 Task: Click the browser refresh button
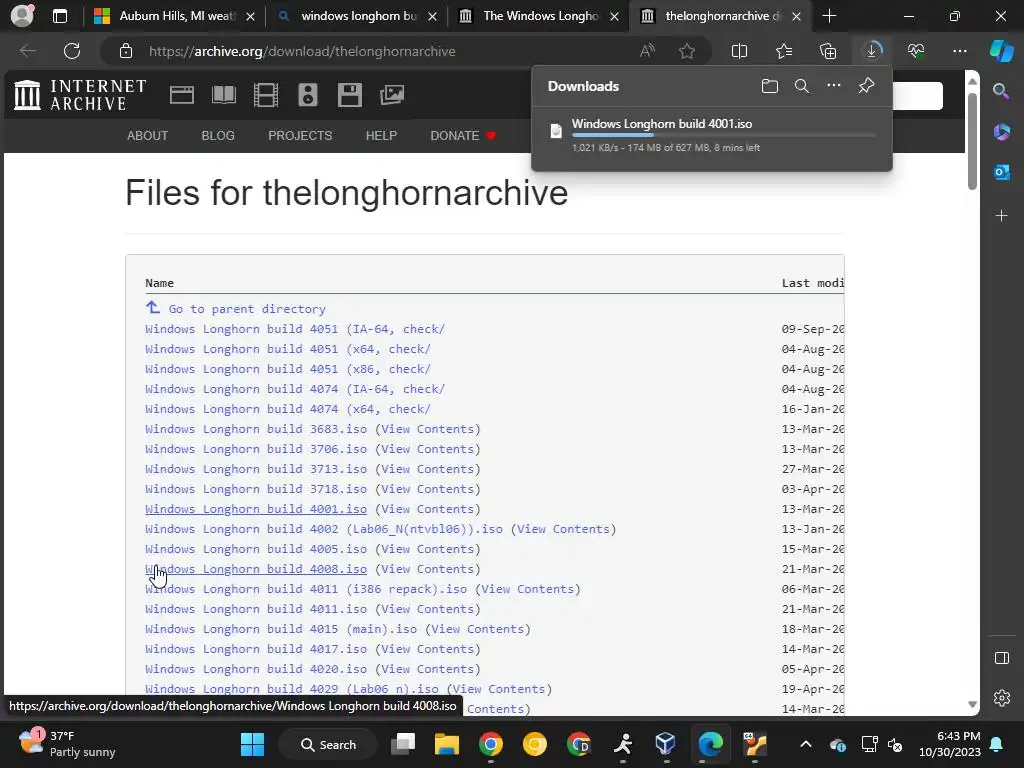(72, 51)
